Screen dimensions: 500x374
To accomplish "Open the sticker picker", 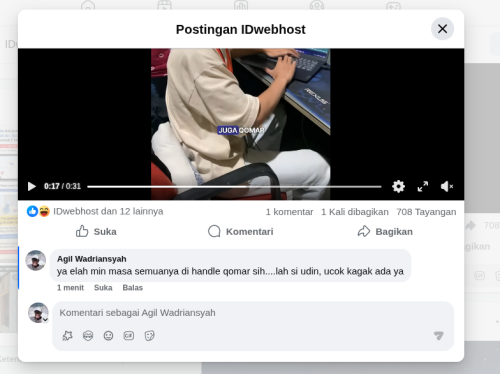I will 149,336.
